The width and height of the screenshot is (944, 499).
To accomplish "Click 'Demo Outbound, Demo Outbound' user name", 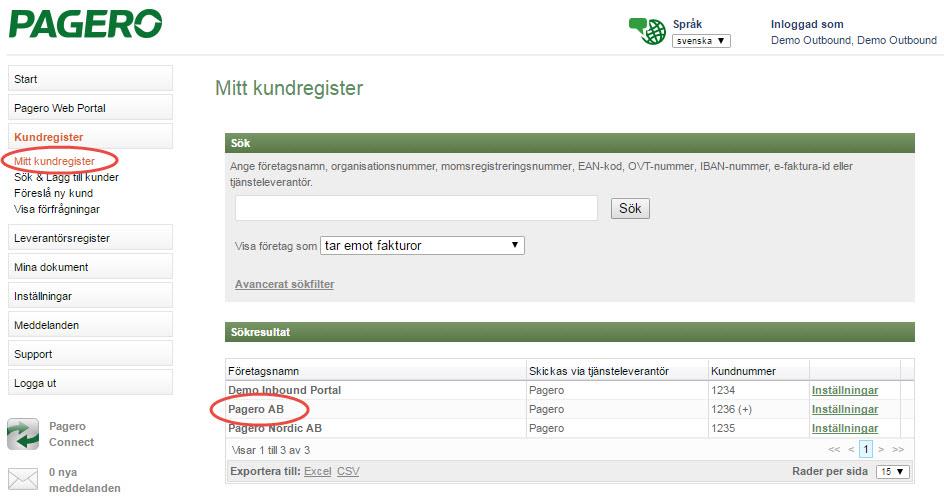I will [854, 40].
